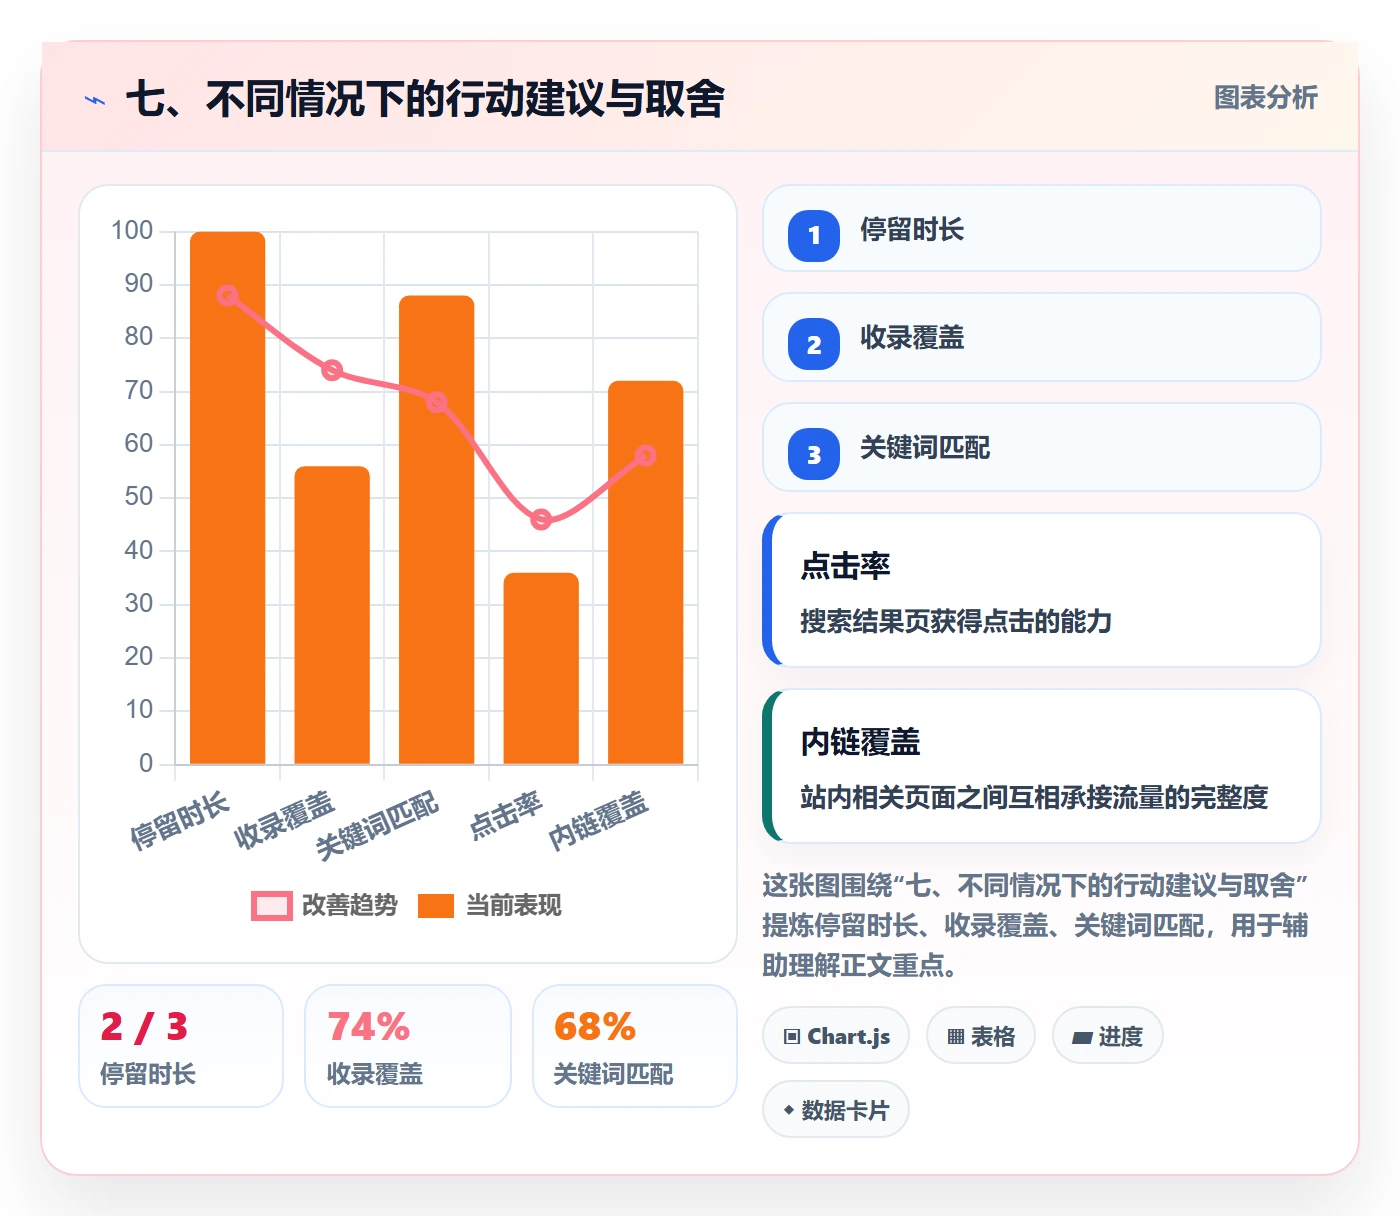This screenshot has width=1400, height=1216.
Task: Click the orange bar for 停留时长
Action: [x=228, y=498]
